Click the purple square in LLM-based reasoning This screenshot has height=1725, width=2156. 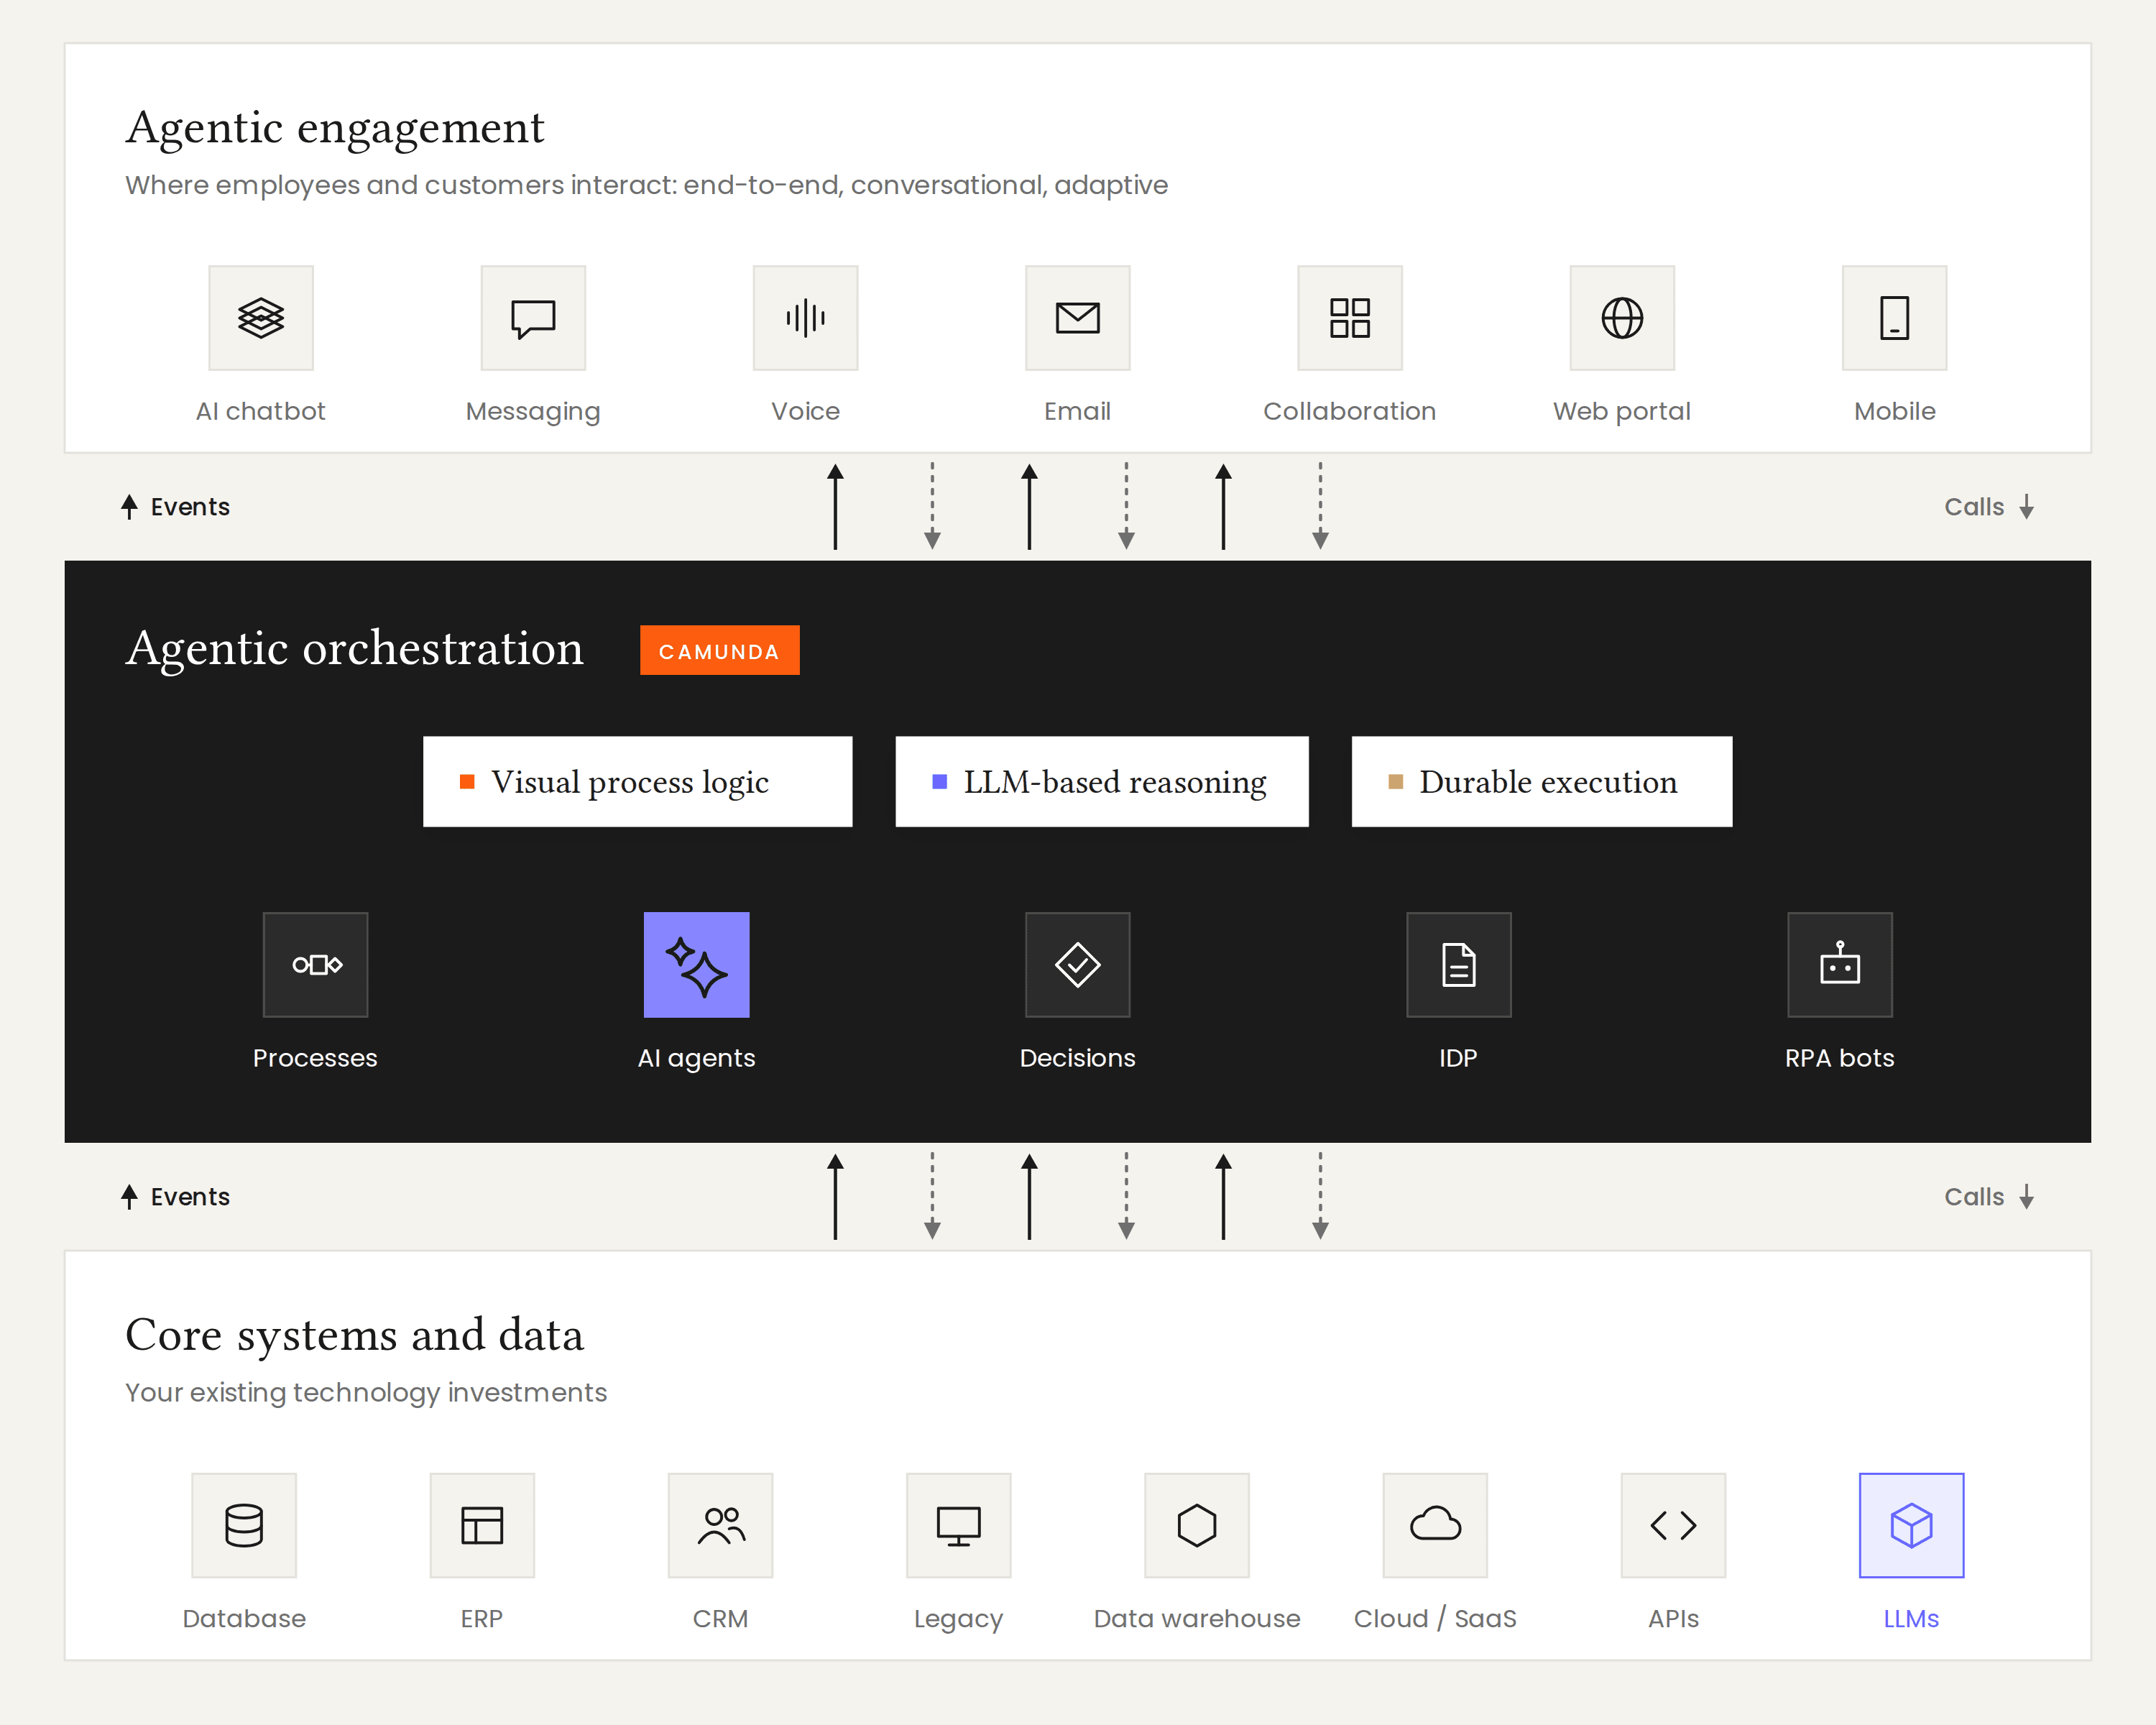939,781
